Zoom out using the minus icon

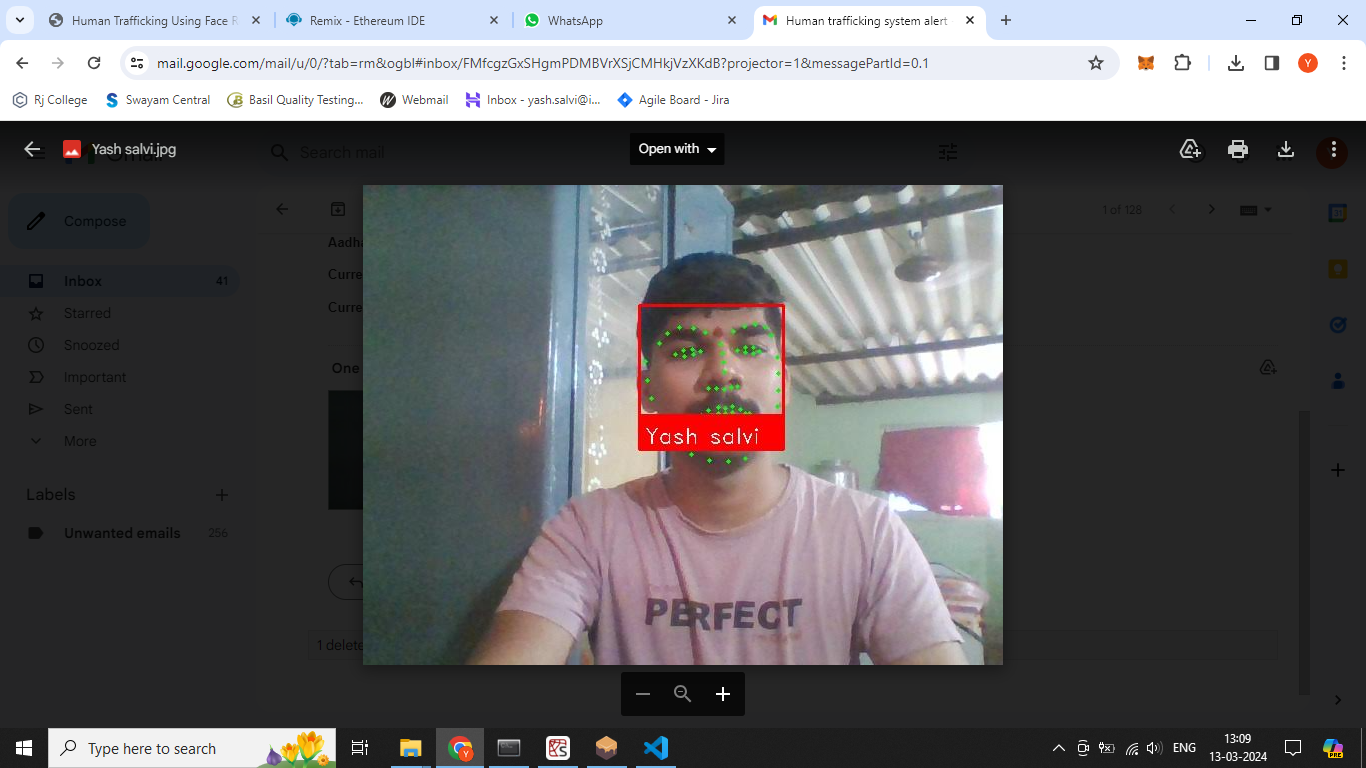643,694
